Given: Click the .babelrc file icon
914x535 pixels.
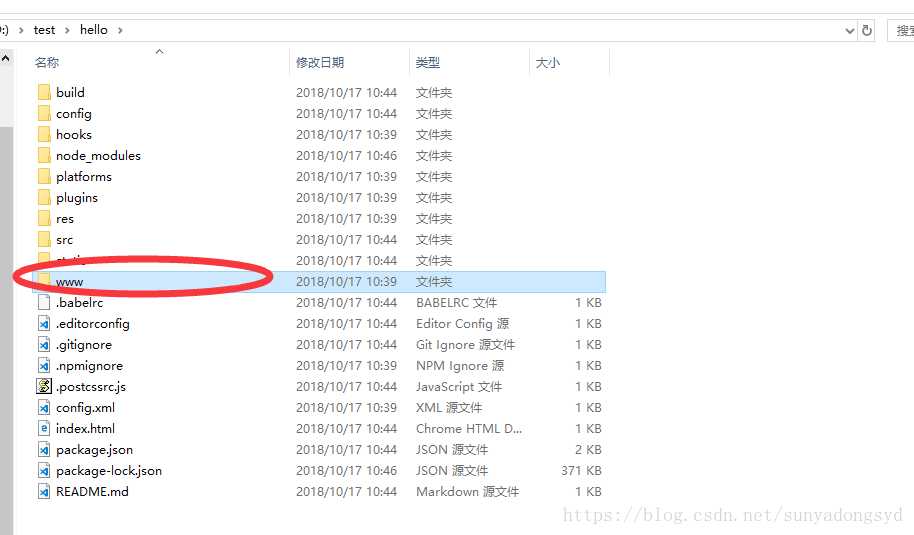Looking at the screenshot, I should pyautogui.click(x=44, y=302).
